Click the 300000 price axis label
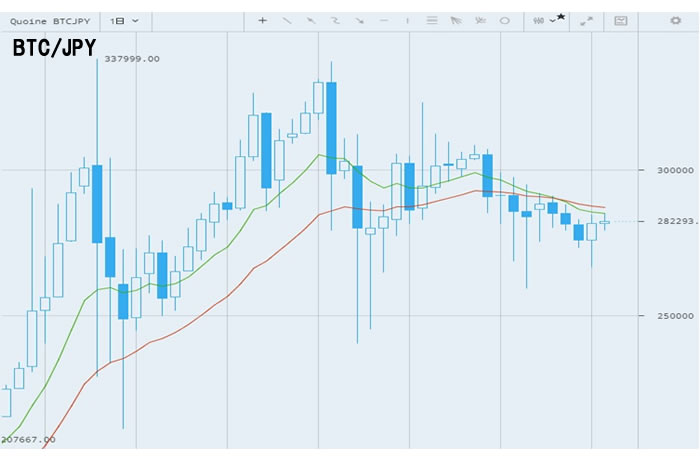The width and height of the screenshot is (700, 460). click(675, 170)
